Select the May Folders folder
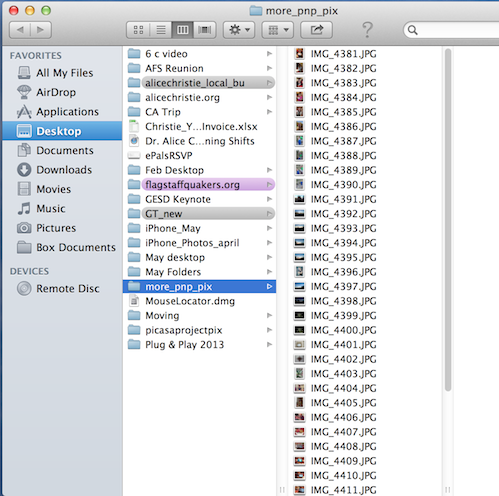 199,272
